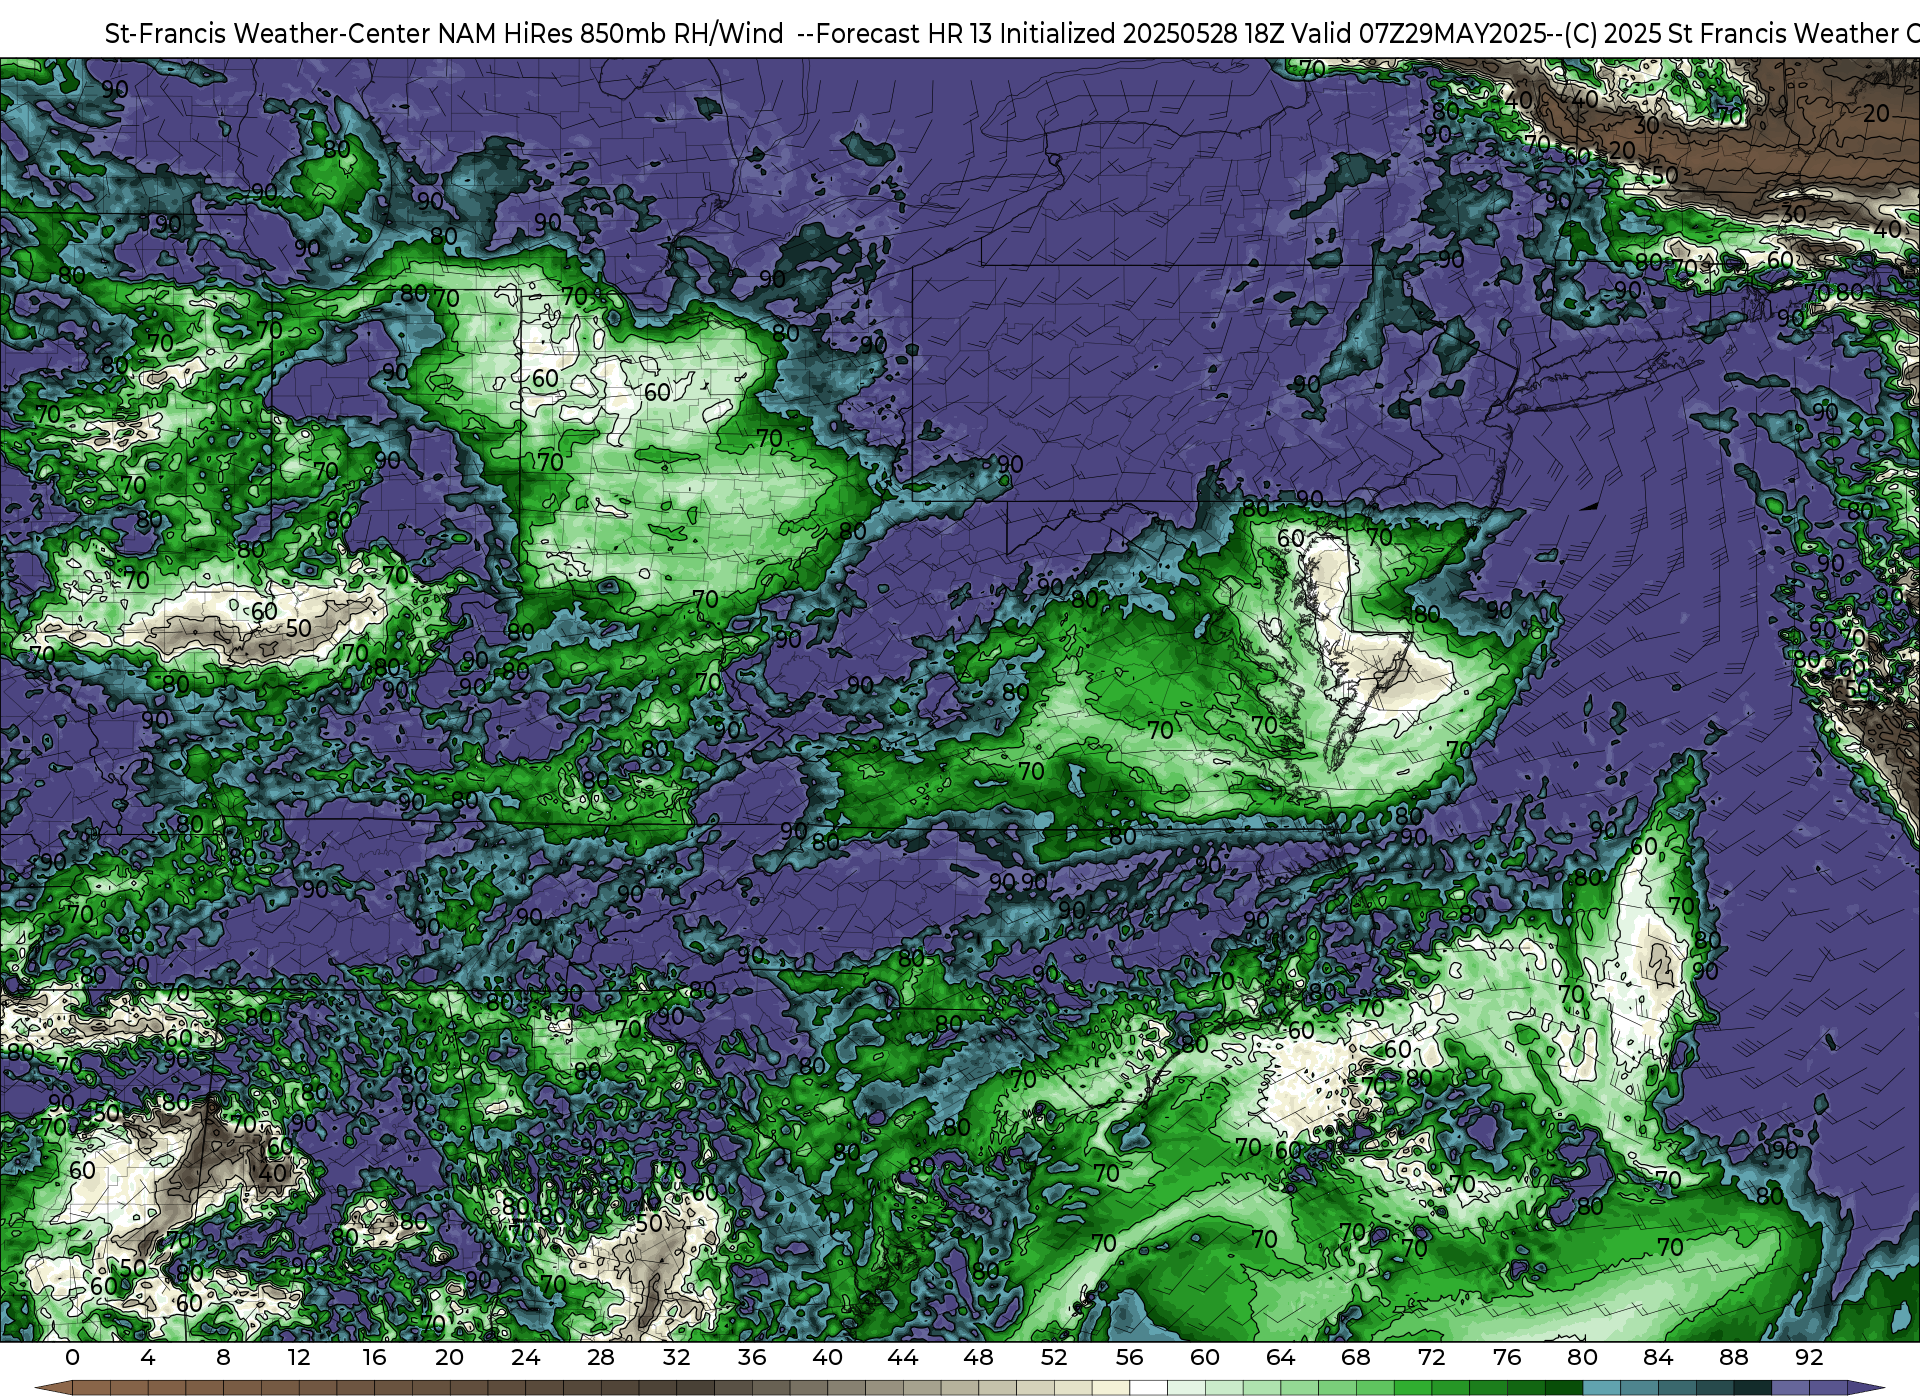Click the color scale label "32"
1920x1400 pixels.
click(676, 1357)
